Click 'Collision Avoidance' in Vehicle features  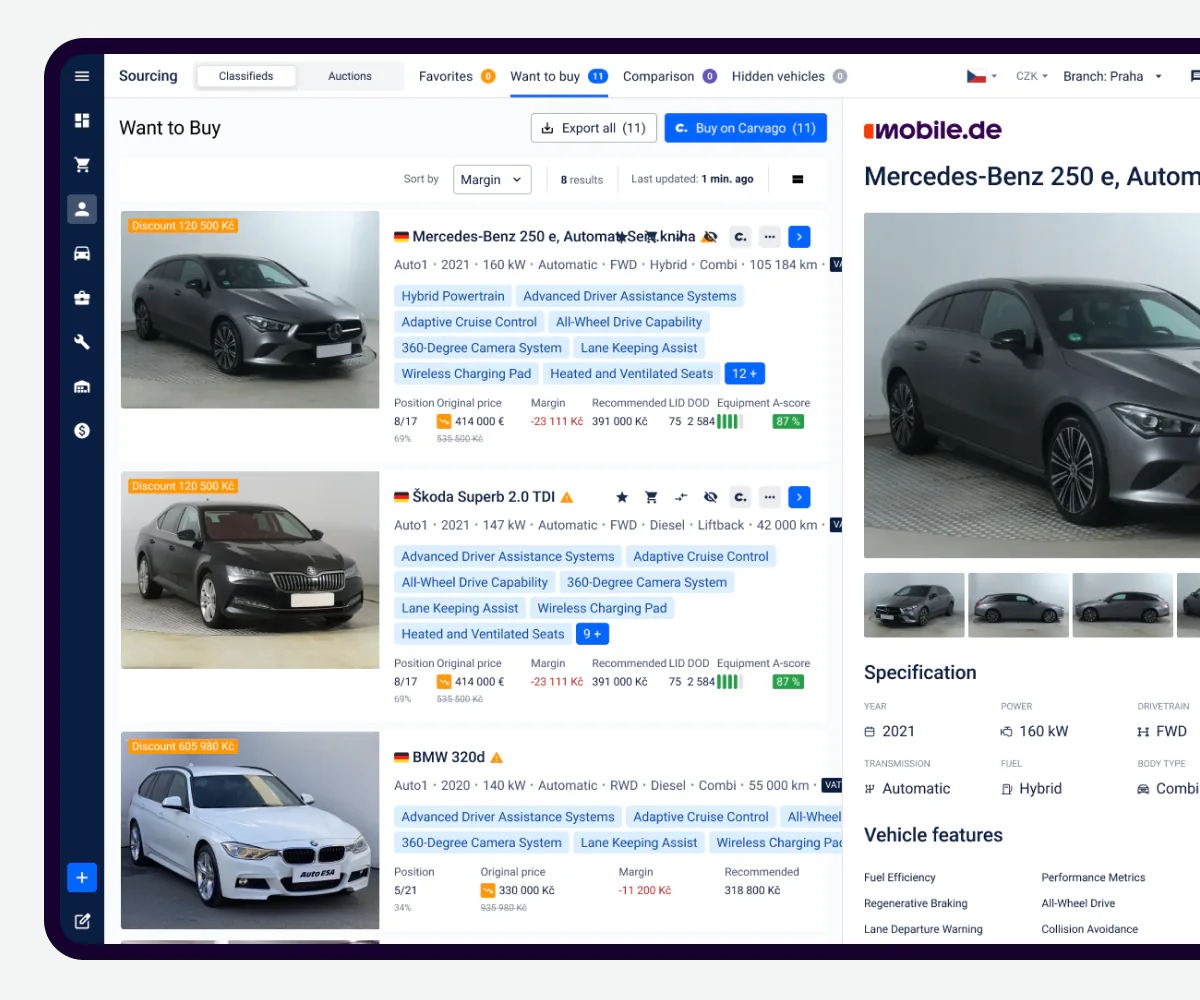click(x=1090, y=929)
